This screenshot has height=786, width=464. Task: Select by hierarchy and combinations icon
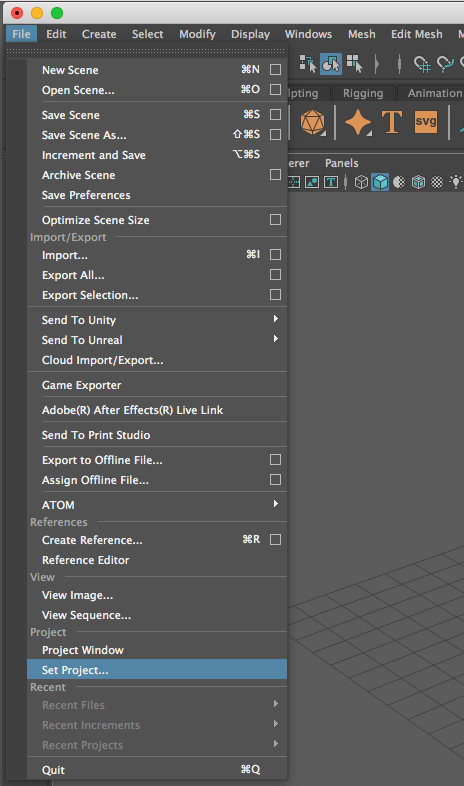click(308, 64)
